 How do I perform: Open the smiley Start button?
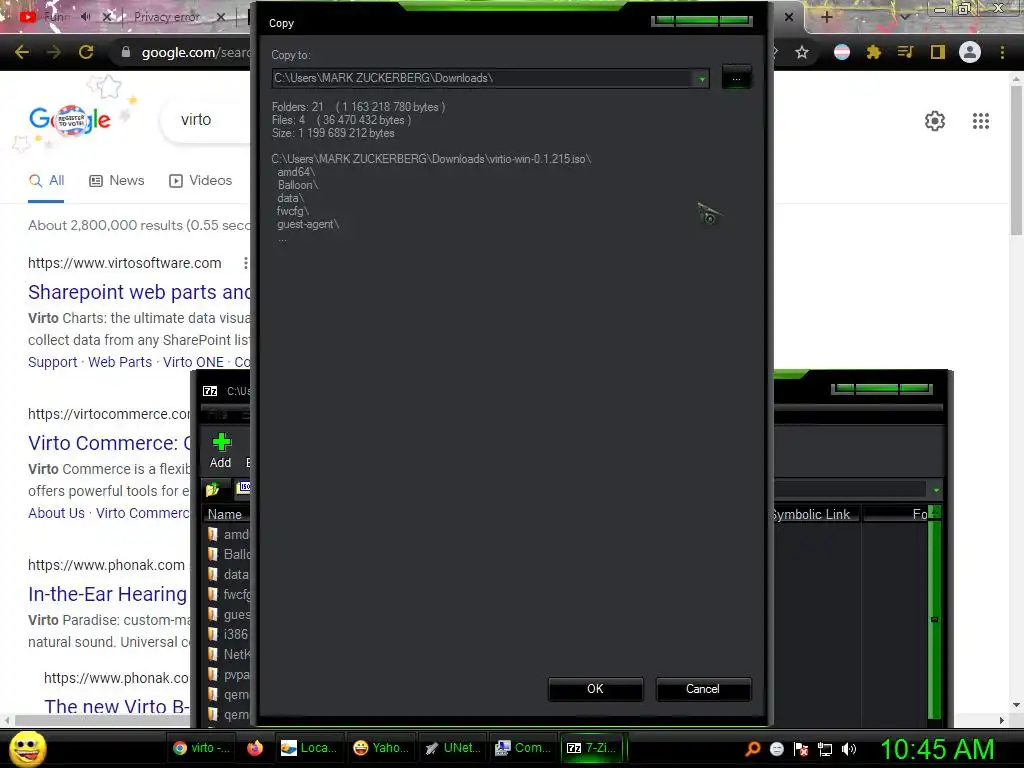tap(27, 748)
